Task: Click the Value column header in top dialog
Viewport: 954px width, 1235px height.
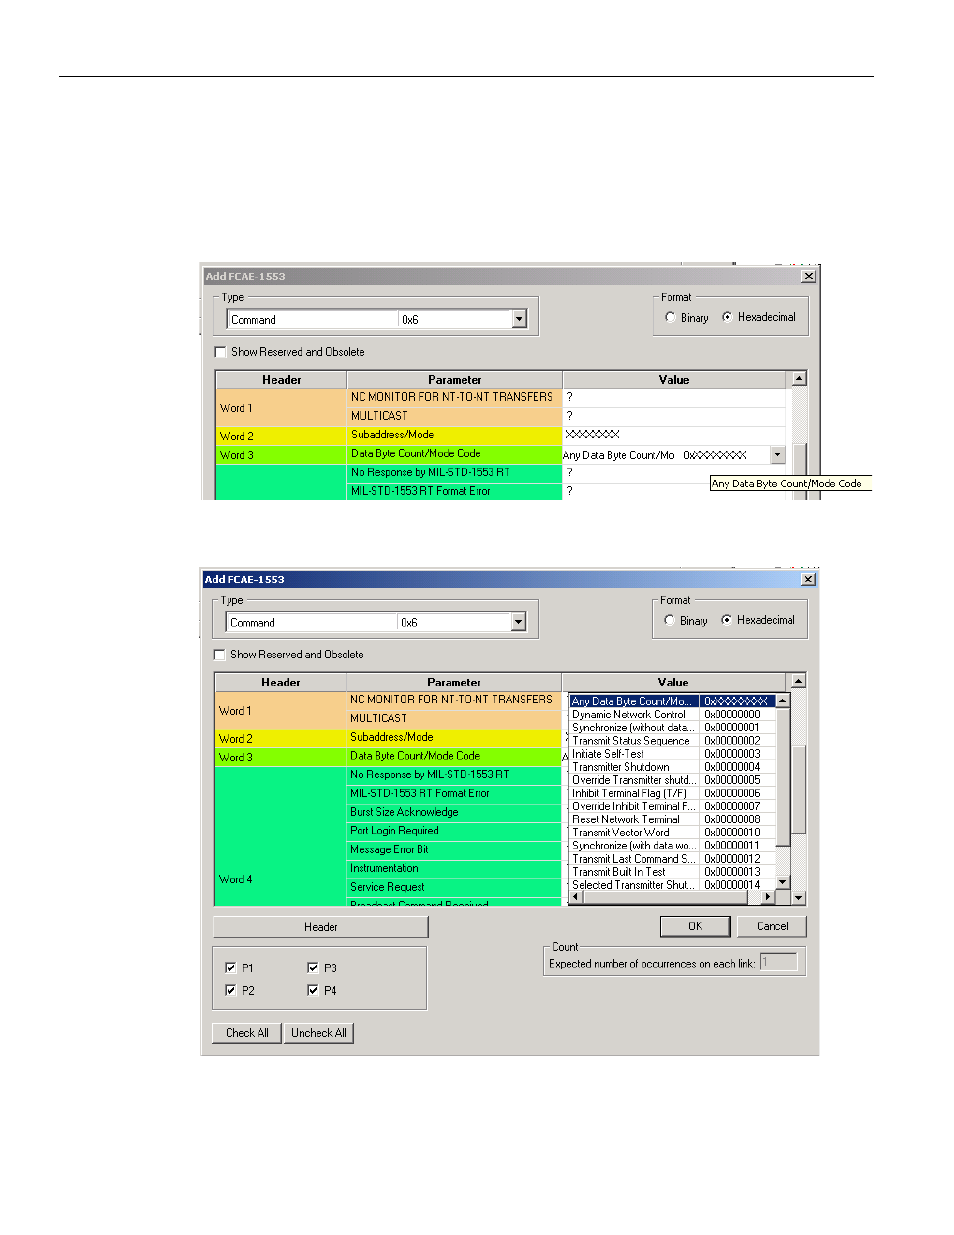Action: pos(674,380)
